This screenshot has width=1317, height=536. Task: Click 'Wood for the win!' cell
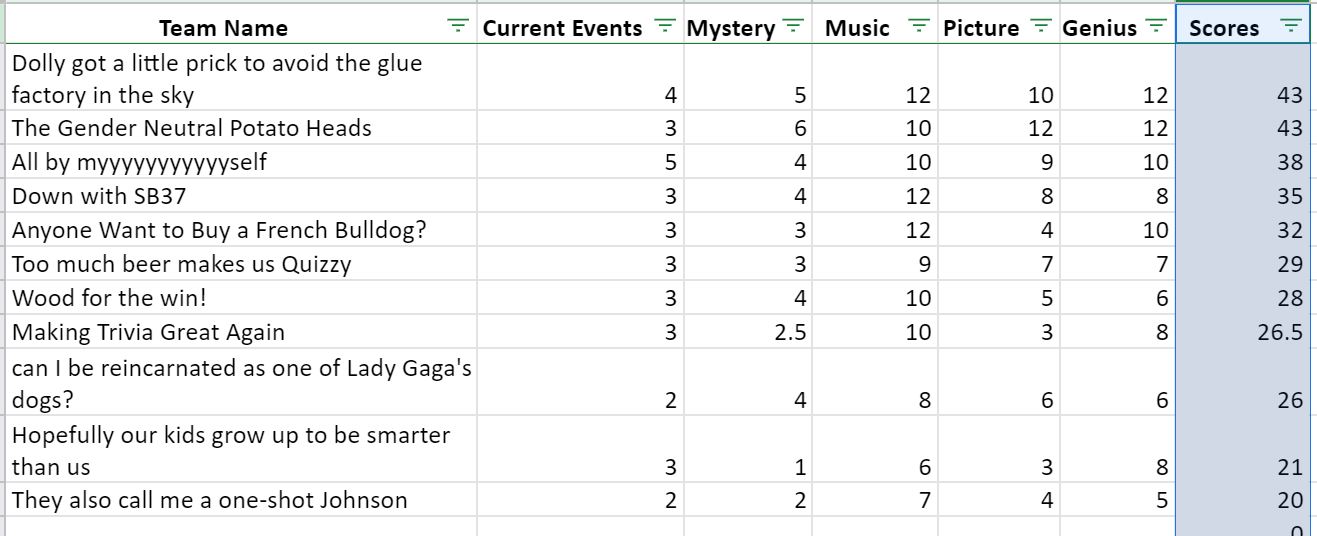coord(241,298)
